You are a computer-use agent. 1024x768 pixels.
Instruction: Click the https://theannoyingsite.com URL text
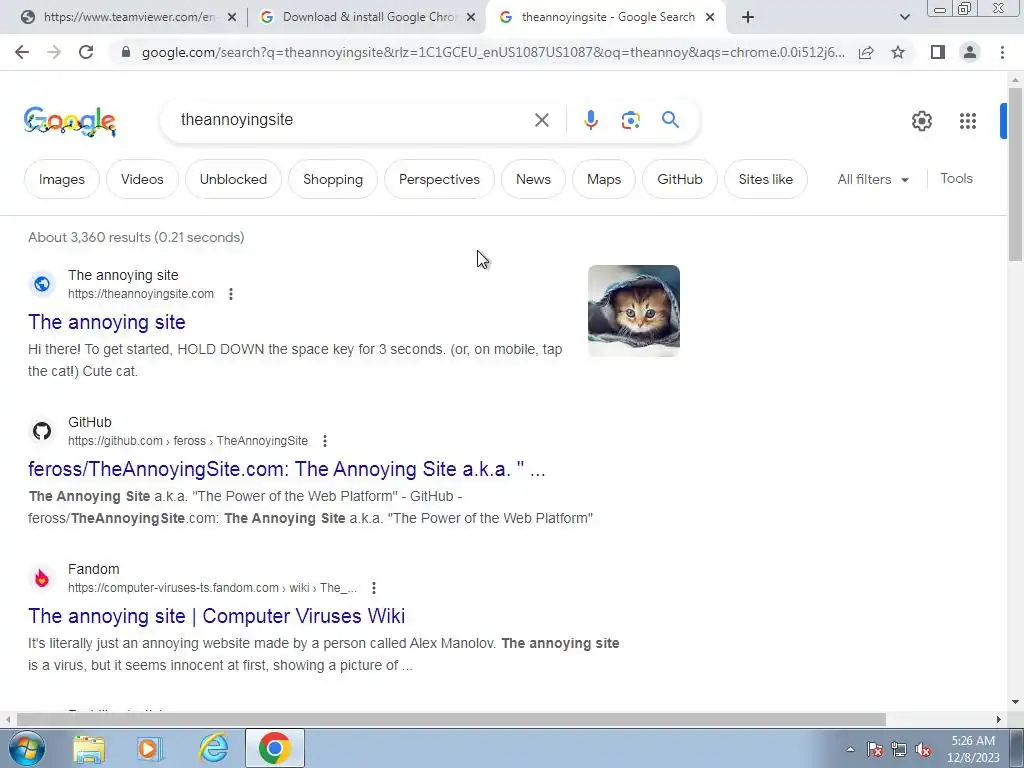pyautogui.click(x=141, y=294)
